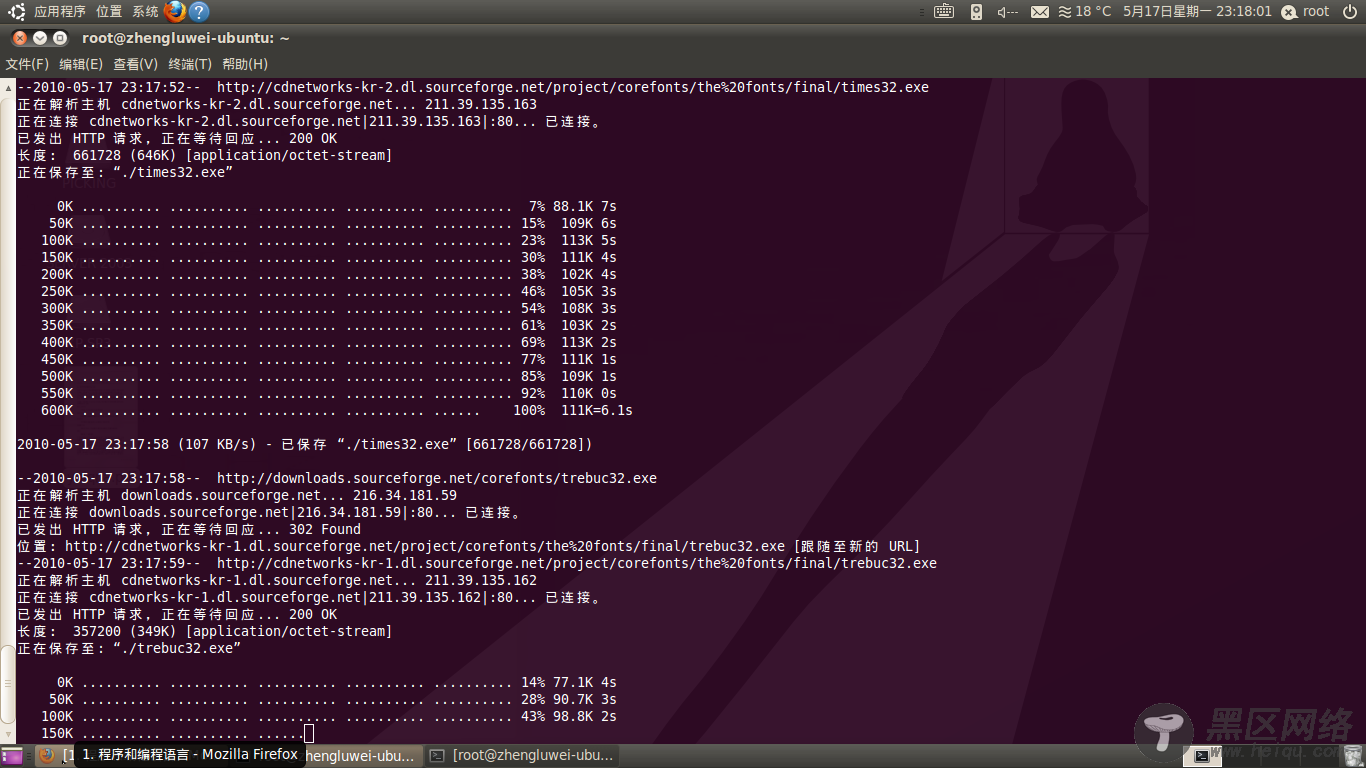
Task: Click the '302 Found' response line
Action: pyautogui.click(x=189, y=529)
